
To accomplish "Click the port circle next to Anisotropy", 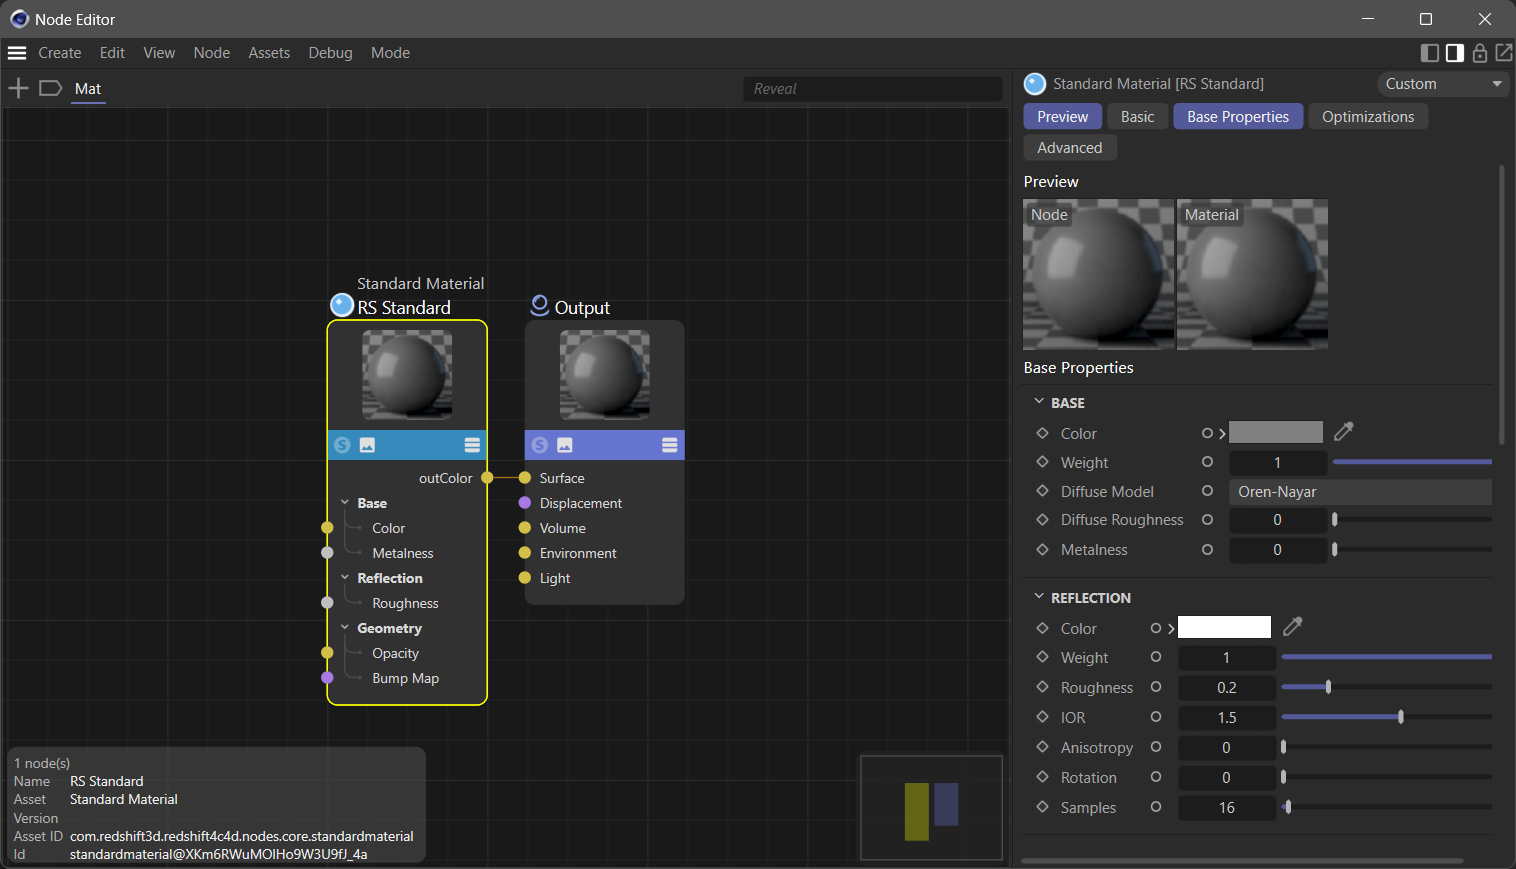I will 1156,747.
